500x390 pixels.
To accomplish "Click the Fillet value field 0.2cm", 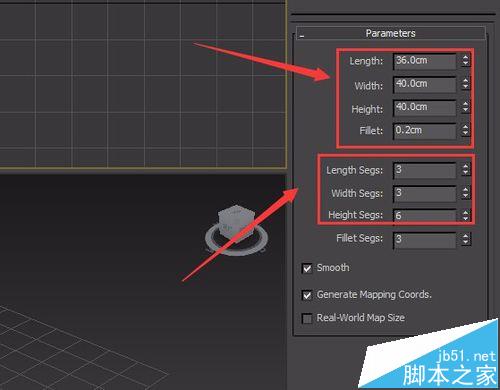I will (x=424, y=131).
